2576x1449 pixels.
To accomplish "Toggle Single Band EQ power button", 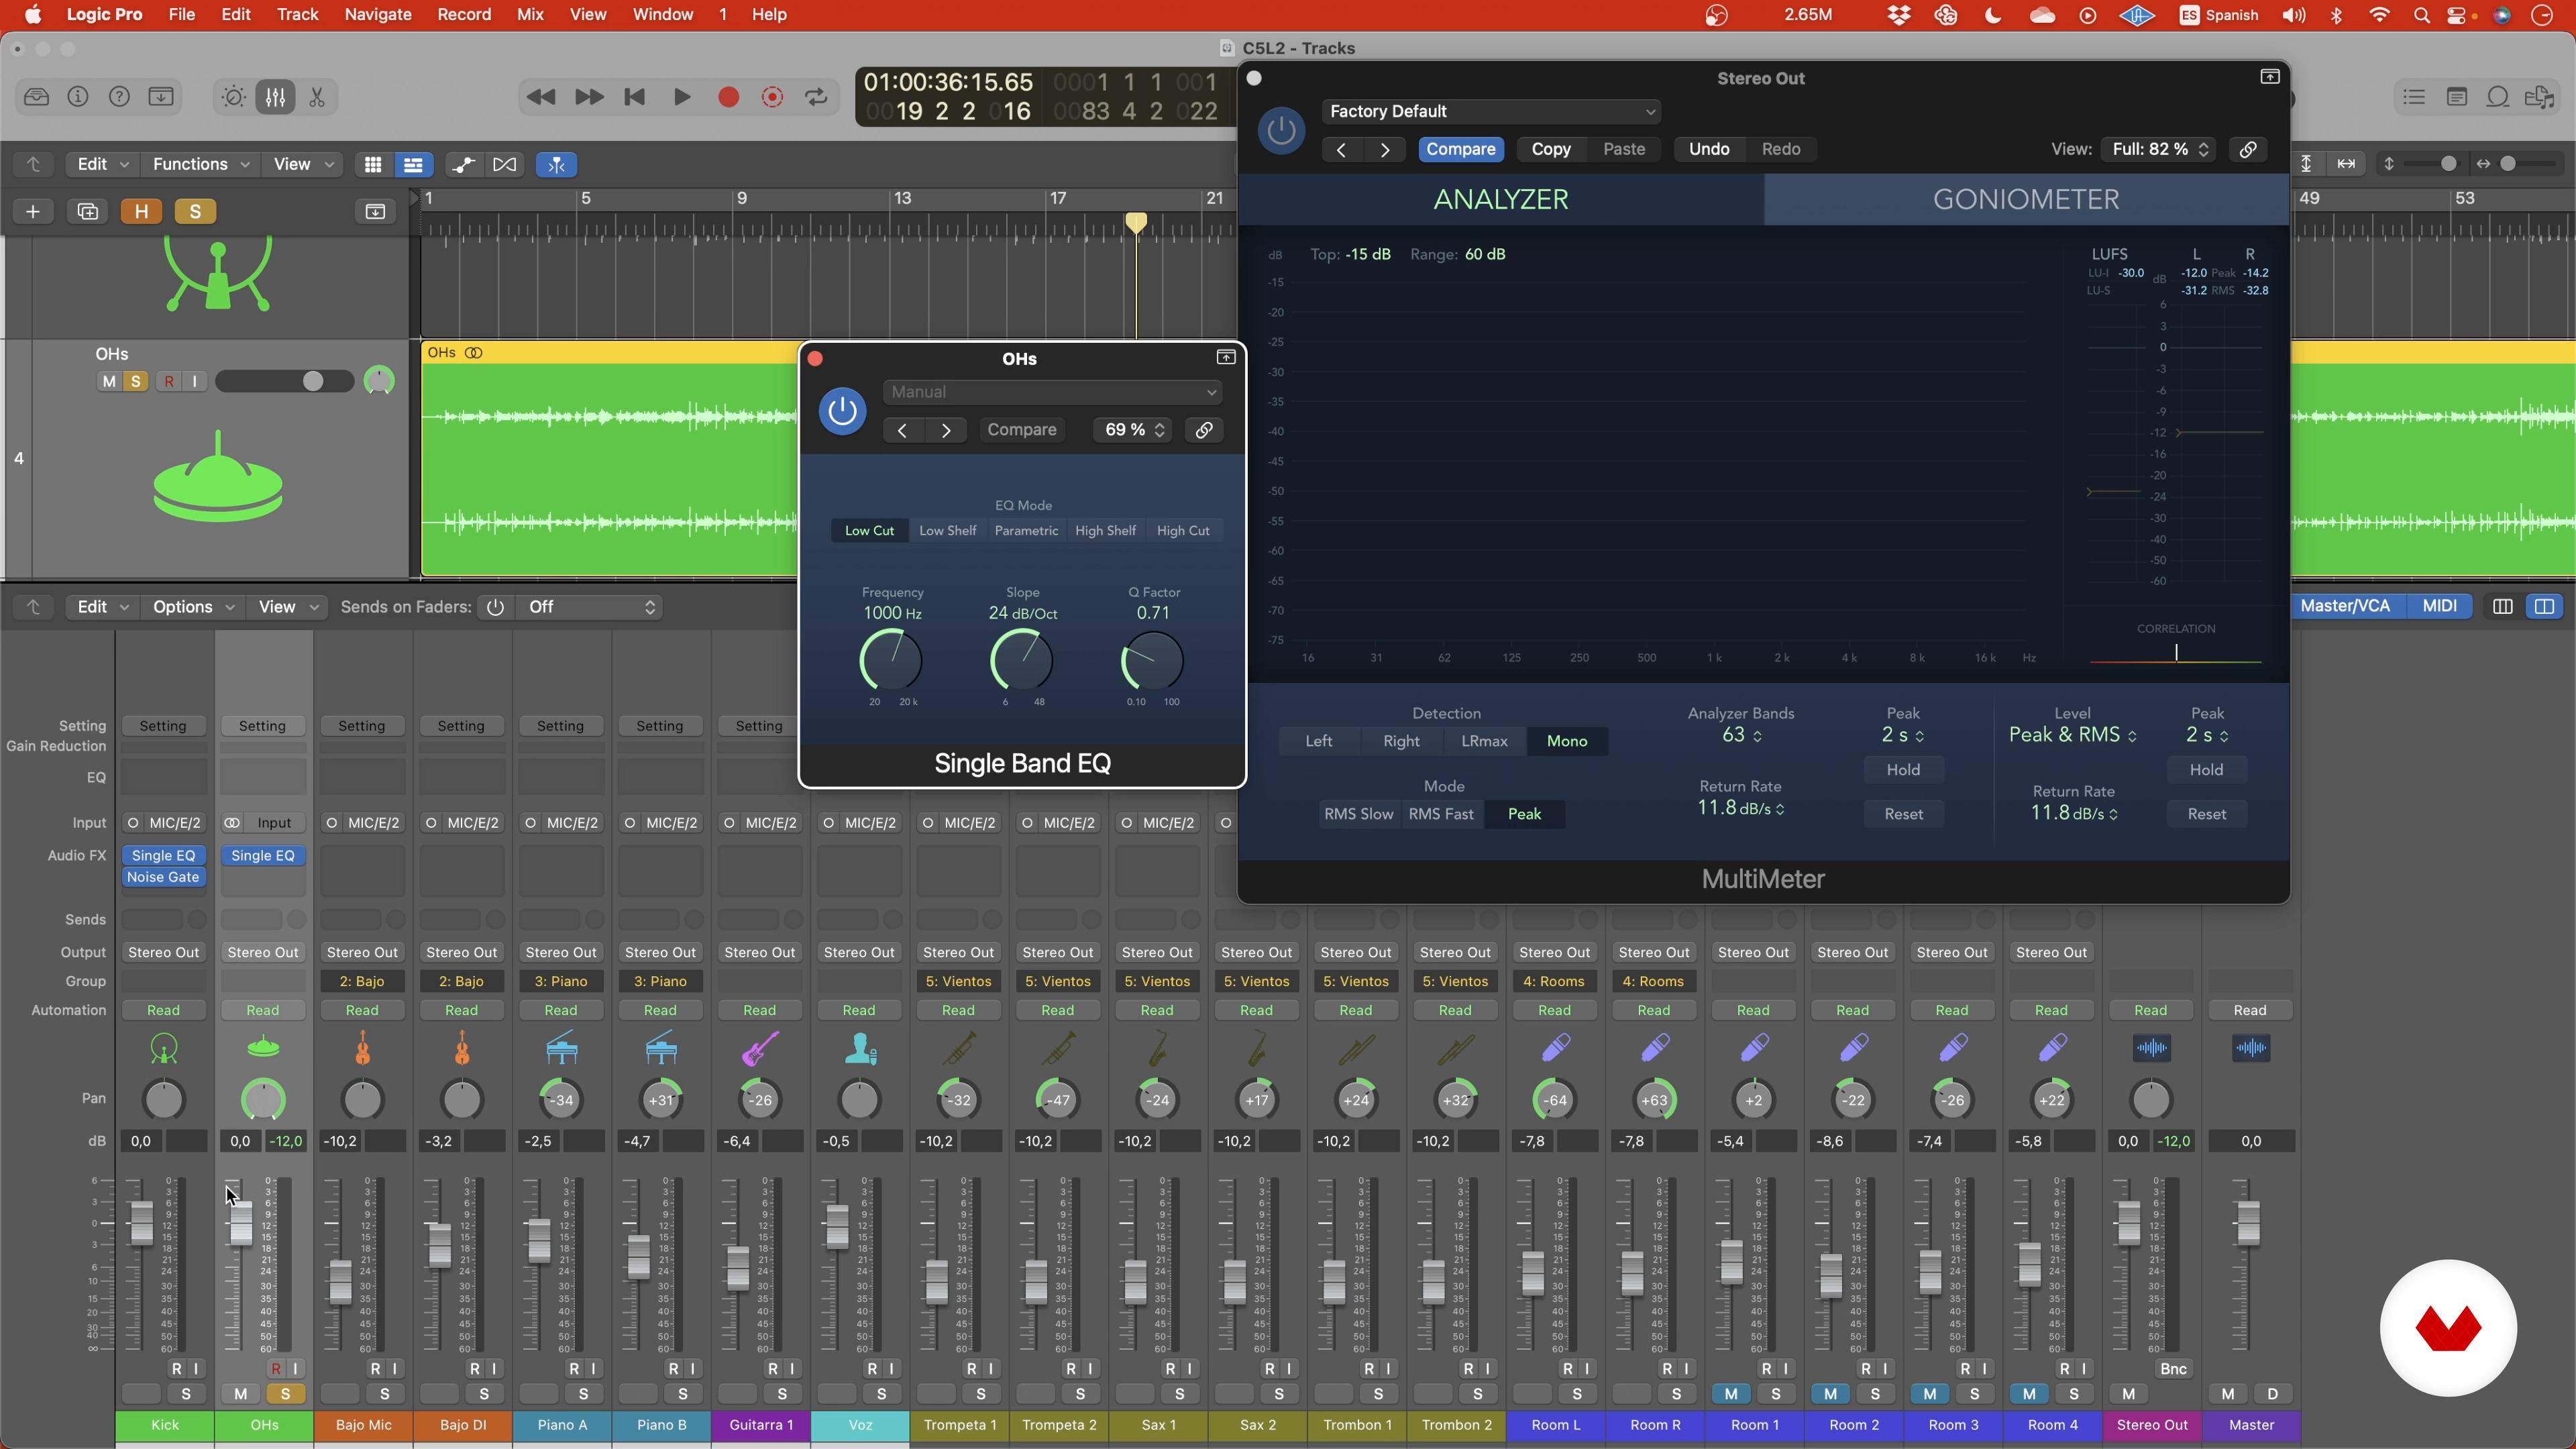I will point(842,411).
